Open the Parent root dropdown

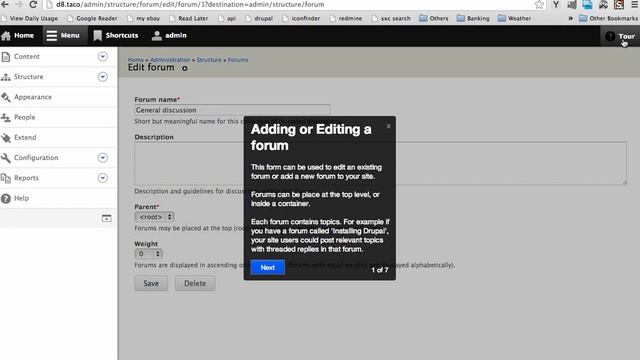click(x=155, y=217)
